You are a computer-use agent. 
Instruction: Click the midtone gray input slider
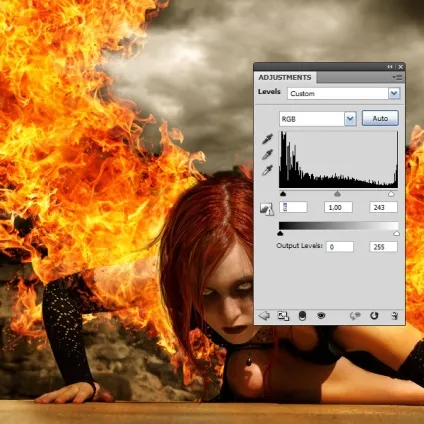(337, 194)
